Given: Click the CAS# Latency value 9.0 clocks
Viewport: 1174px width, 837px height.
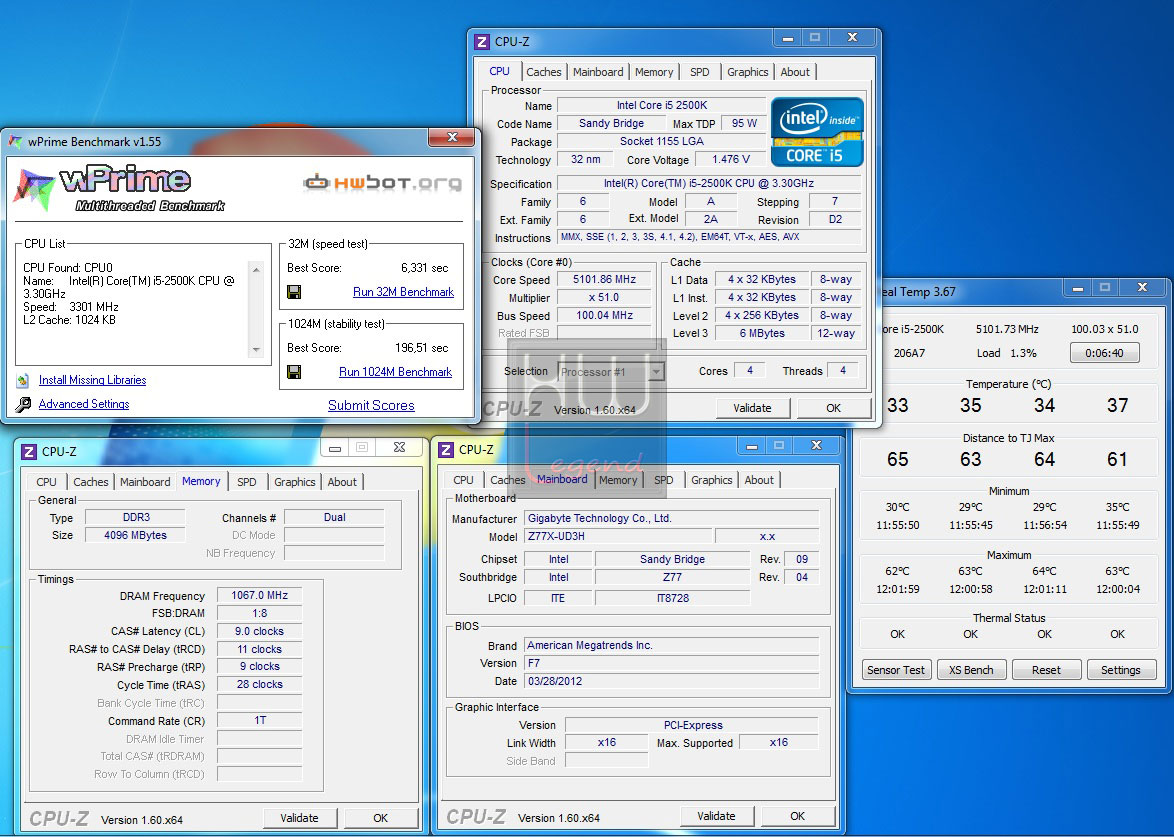Looking at the screenshot, I should (259, 631).
